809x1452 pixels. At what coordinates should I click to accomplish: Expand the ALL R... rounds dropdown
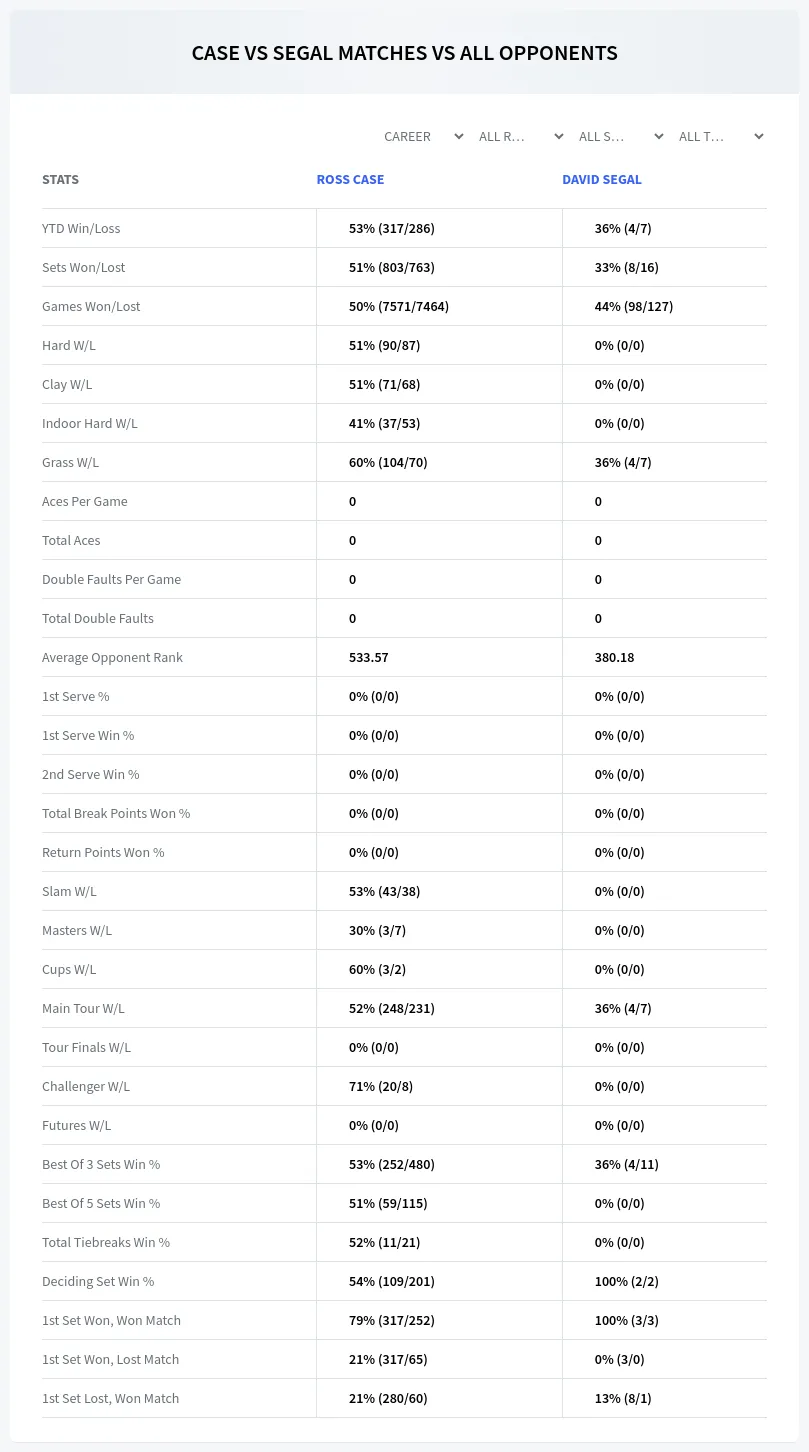[521, 136]
